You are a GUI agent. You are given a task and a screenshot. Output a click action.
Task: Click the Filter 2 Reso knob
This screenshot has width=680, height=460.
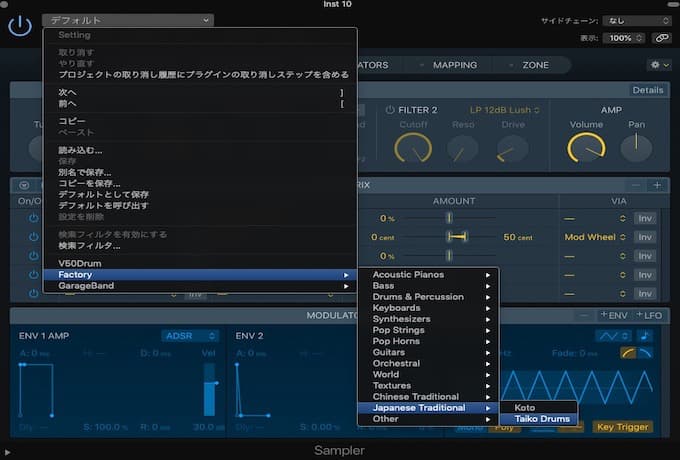point(462,148)
